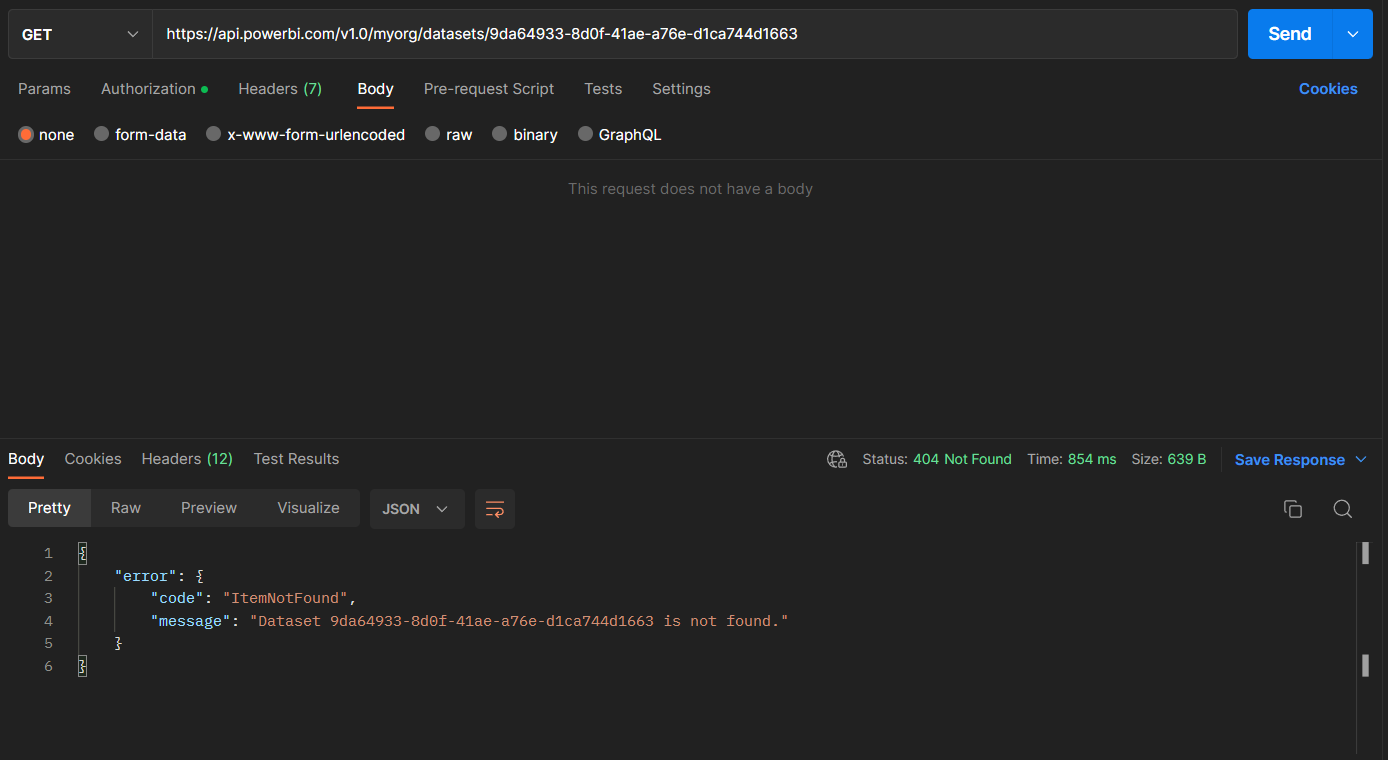Open the response Cookies tab

93,459
